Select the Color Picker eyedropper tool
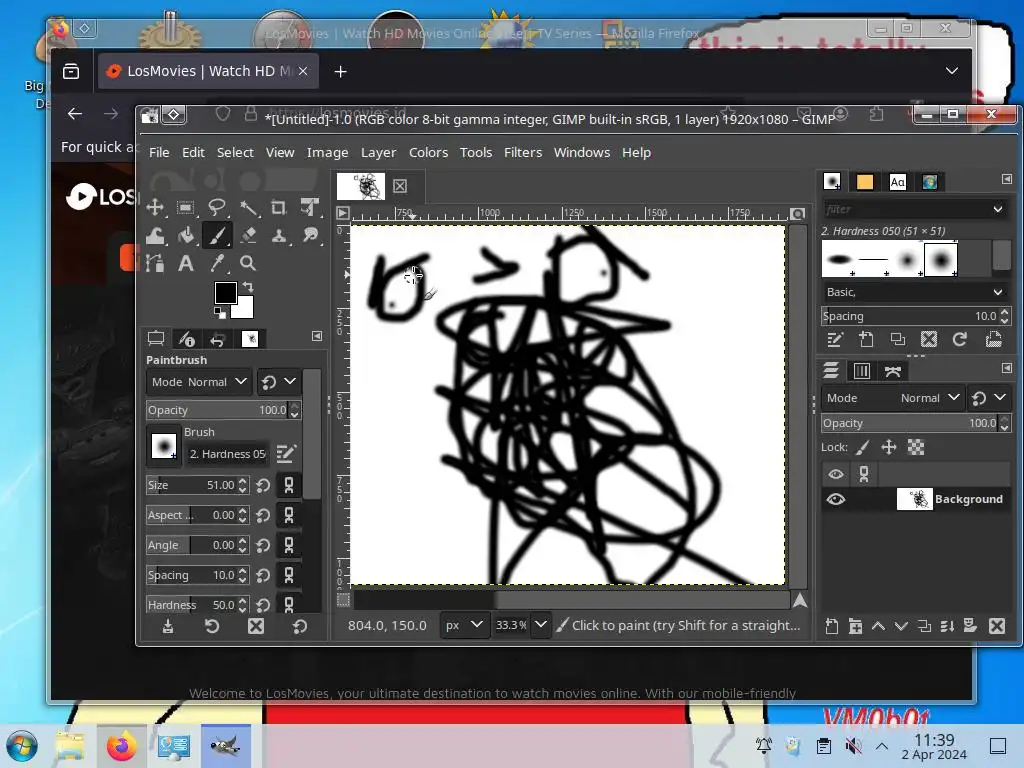The width and height of the screenshot is (1024, 768). [x=217, y=263]
